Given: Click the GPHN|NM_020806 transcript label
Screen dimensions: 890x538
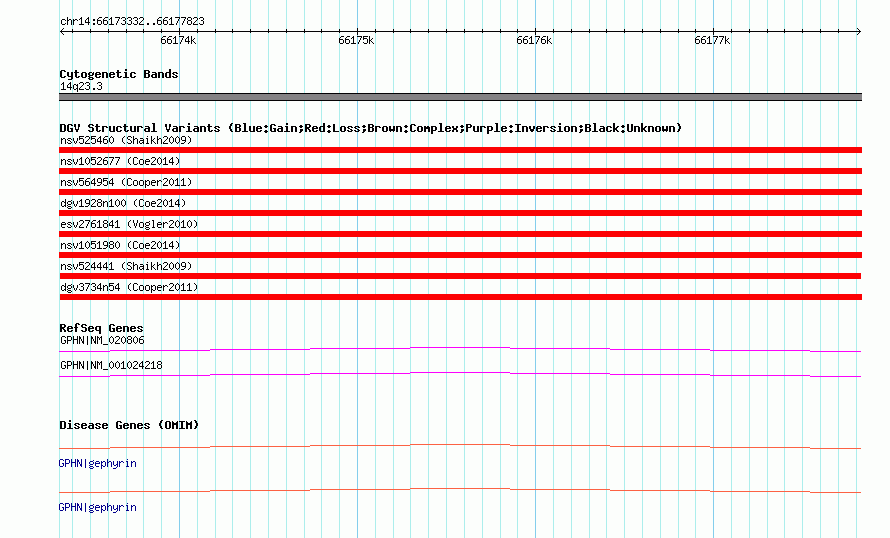Looking at the screenshot, I should click(102, 341).
